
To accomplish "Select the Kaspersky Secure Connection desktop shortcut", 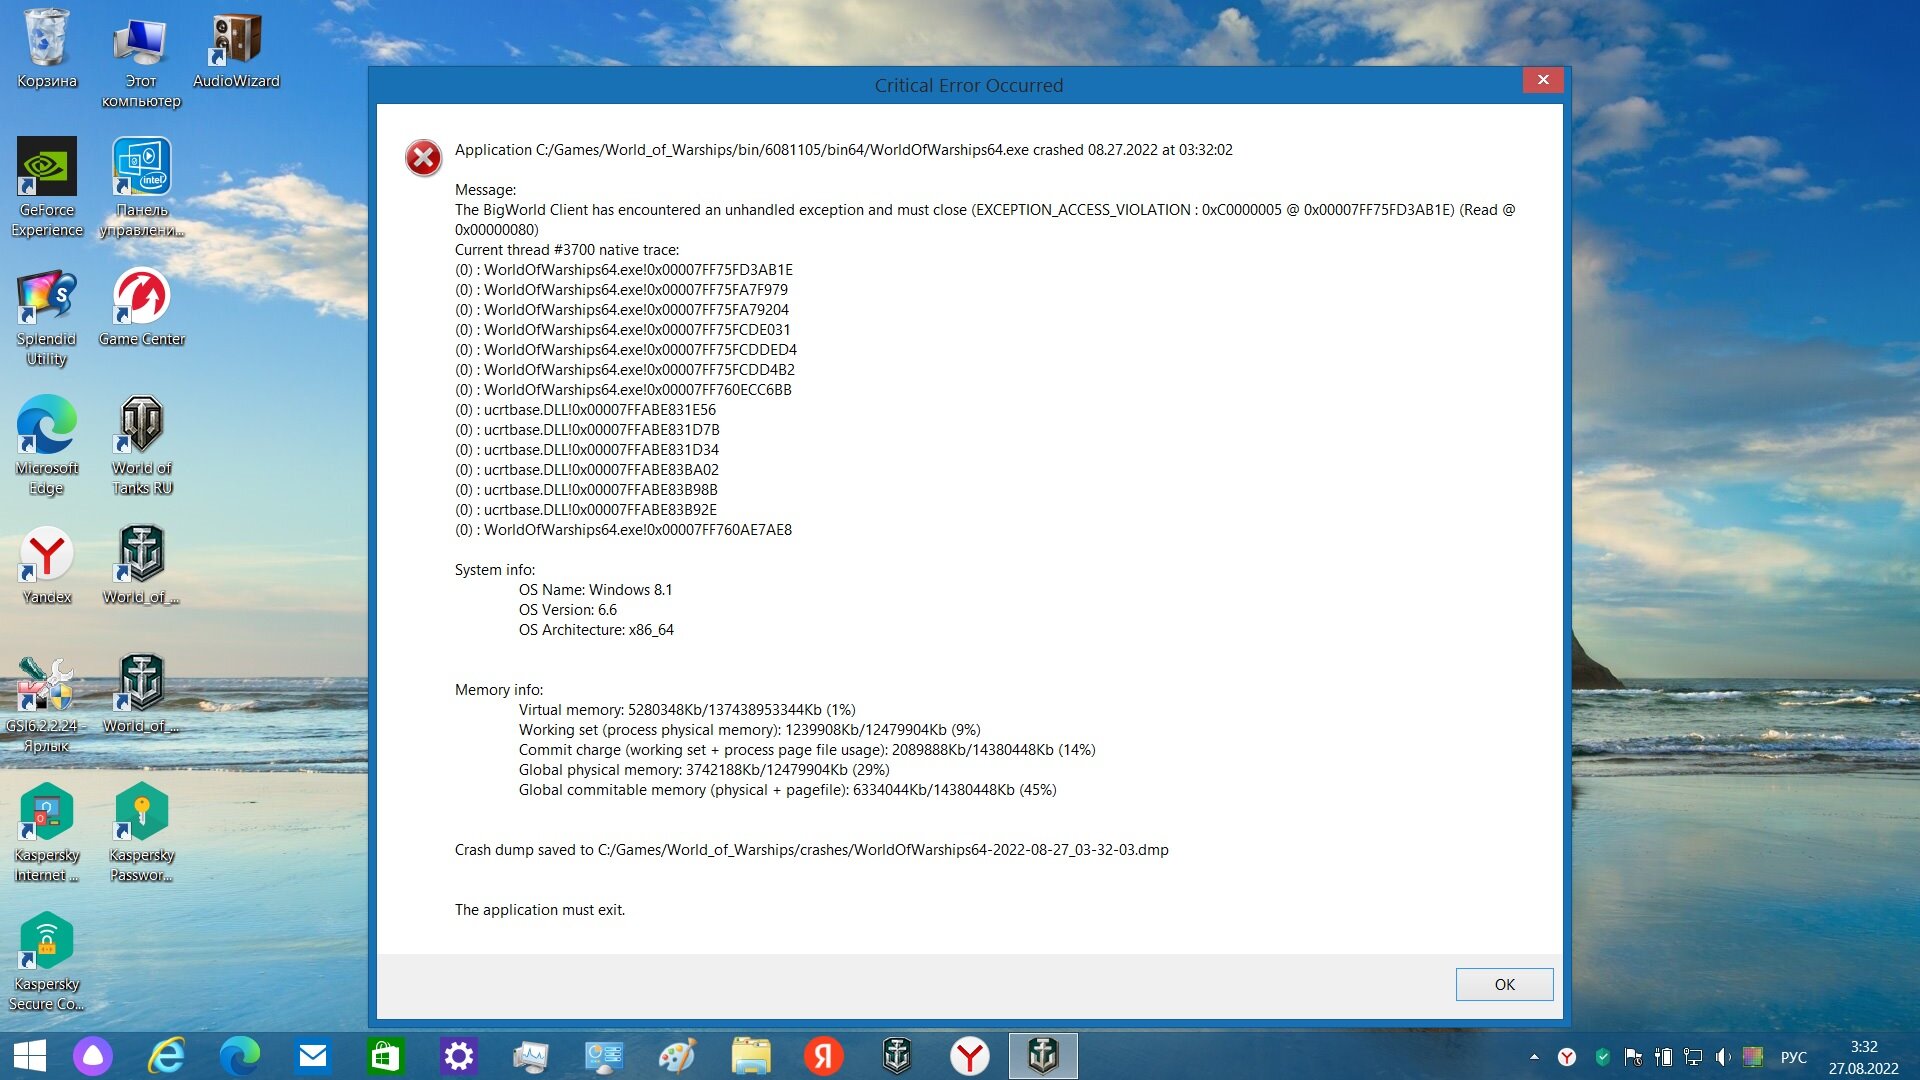I will pos(47,961).
